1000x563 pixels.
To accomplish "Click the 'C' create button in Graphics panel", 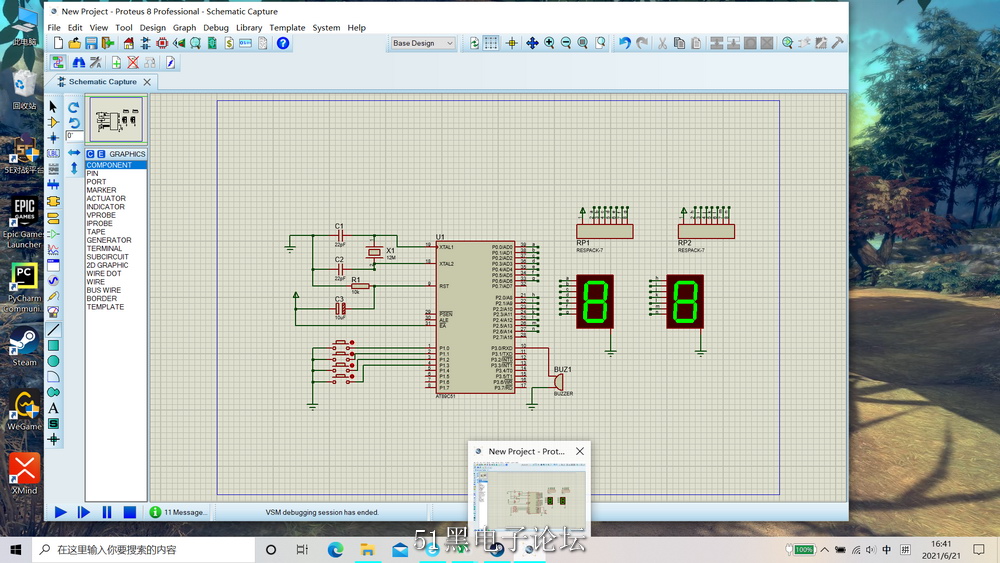I will tap(90, 154).
